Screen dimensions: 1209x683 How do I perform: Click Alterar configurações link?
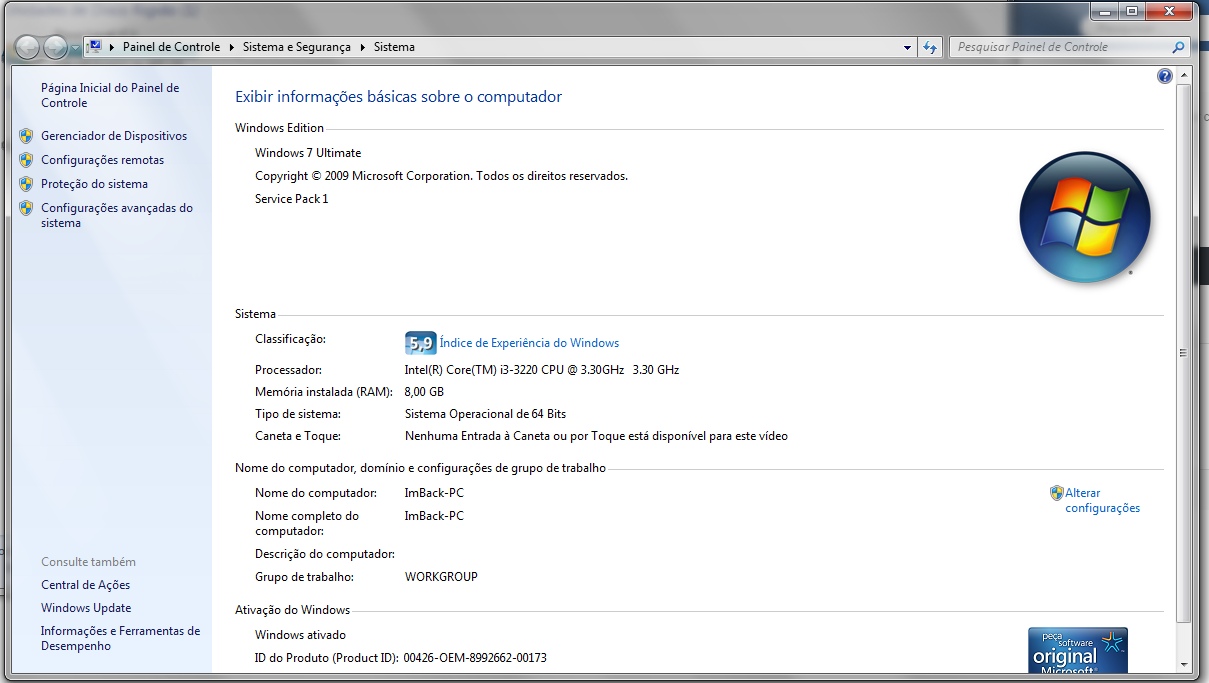pyautogui.click(x=1102, y=500)
